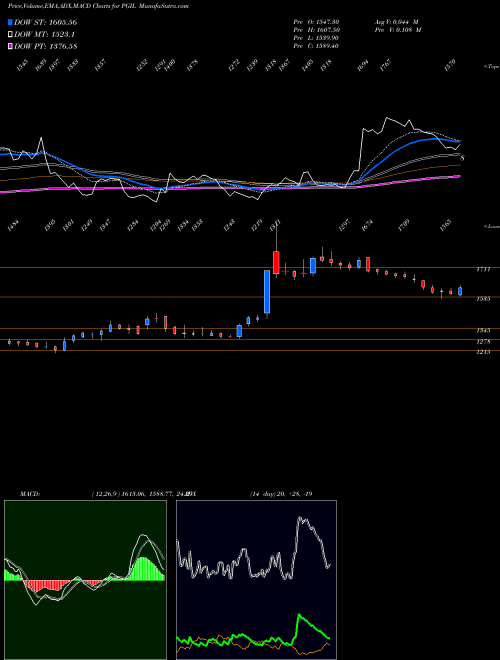Select the DOW PT value label
Image resolution: width=500 pixels, height=660 pixels.
click(45, 46)
